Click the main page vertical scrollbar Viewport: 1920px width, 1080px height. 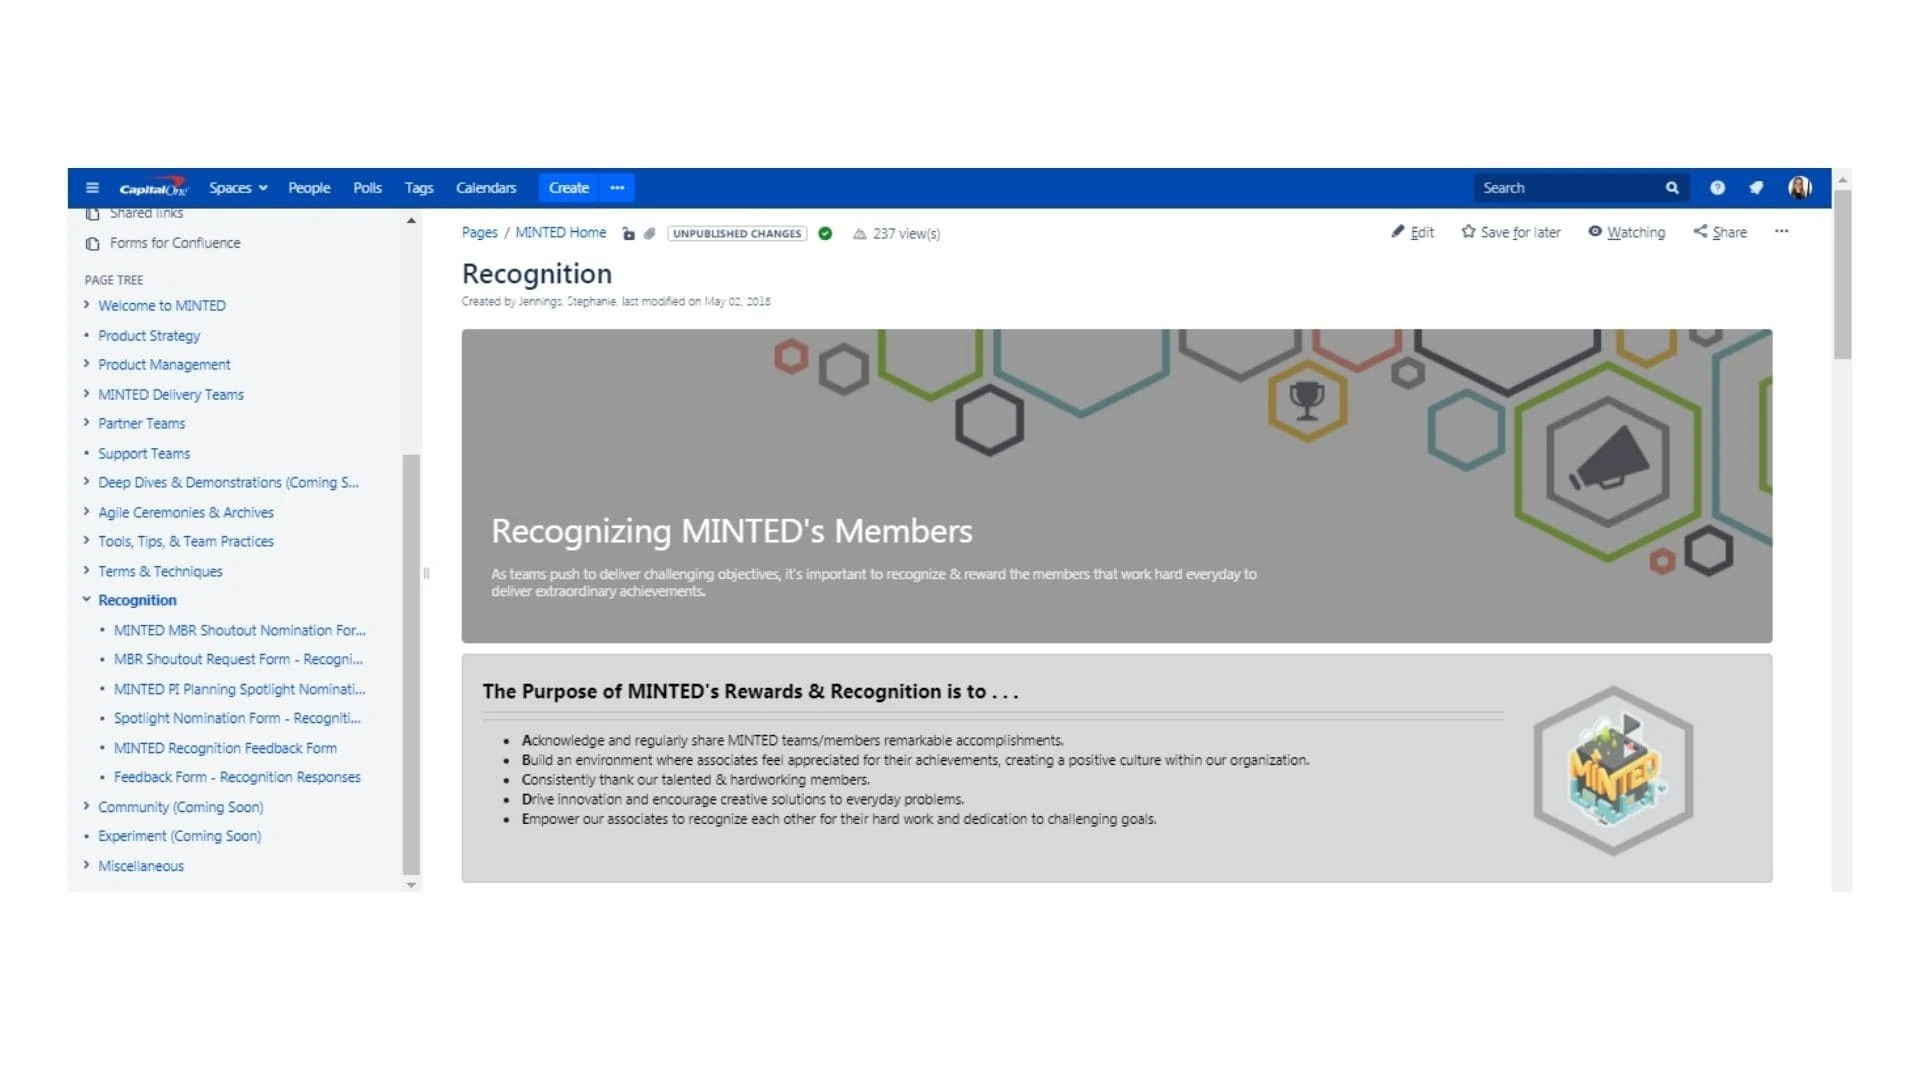click(1842, 275)
